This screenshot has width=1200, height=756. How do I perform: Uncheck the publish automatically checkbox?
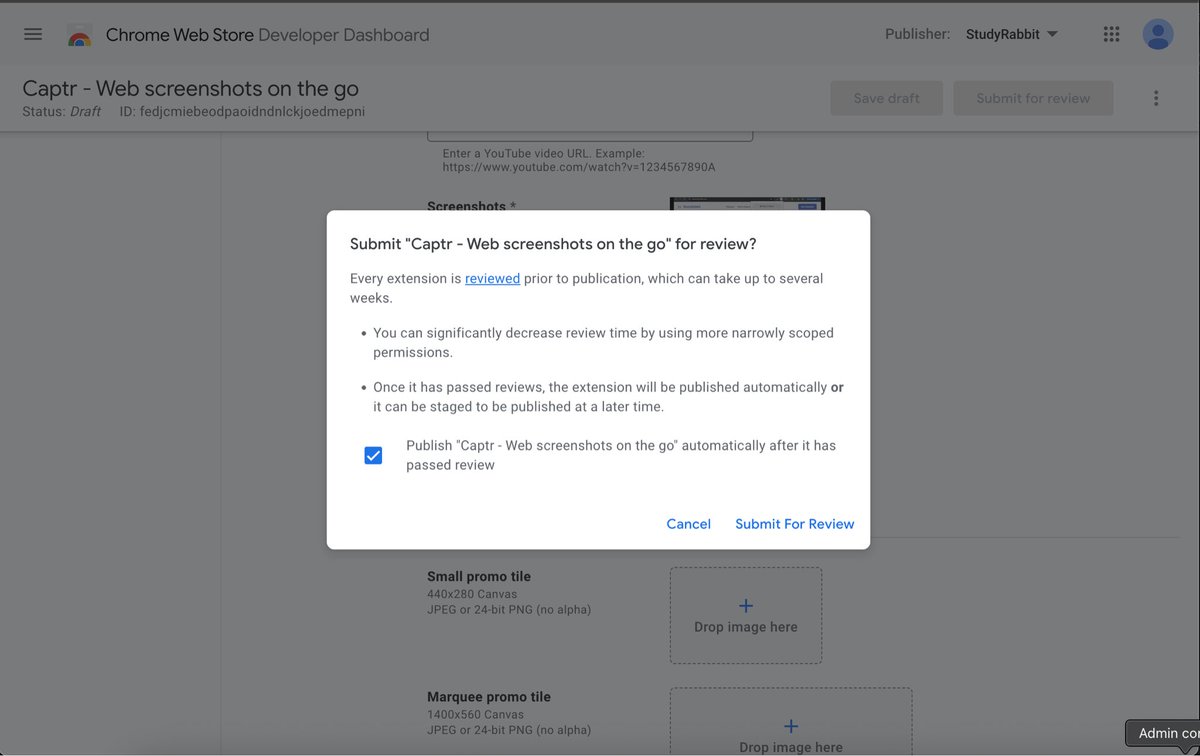pos(373,456)
